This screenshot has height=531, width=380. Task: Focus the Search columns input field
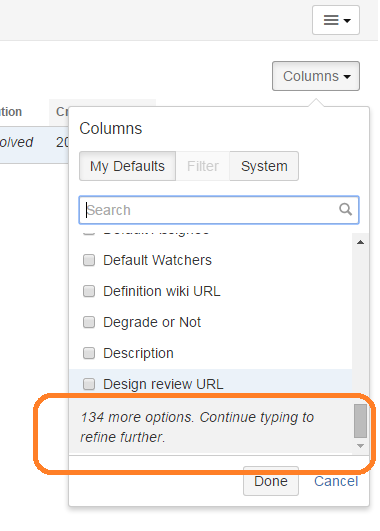[219, 210]
